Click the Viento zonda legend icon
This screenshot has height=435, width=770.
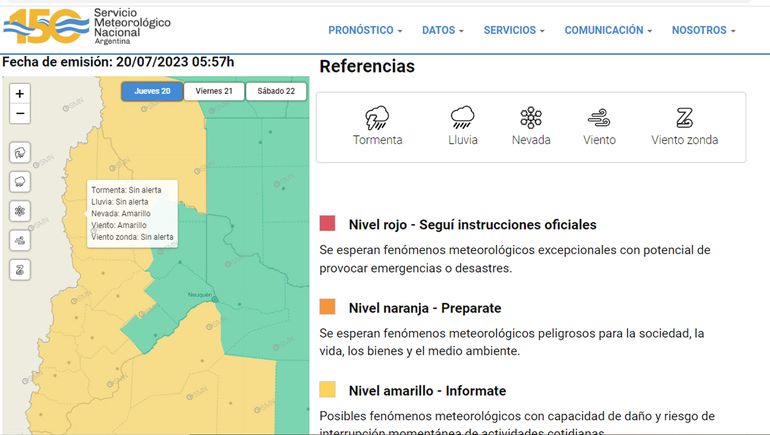click(x=684, y=118)
